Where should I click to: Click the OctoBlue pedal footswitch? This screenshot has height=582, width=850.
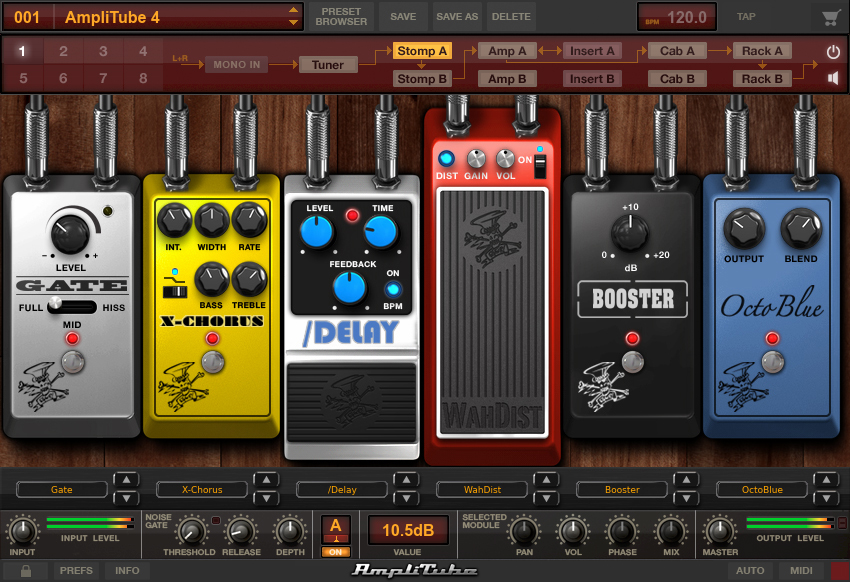click(x=772, y=361)
